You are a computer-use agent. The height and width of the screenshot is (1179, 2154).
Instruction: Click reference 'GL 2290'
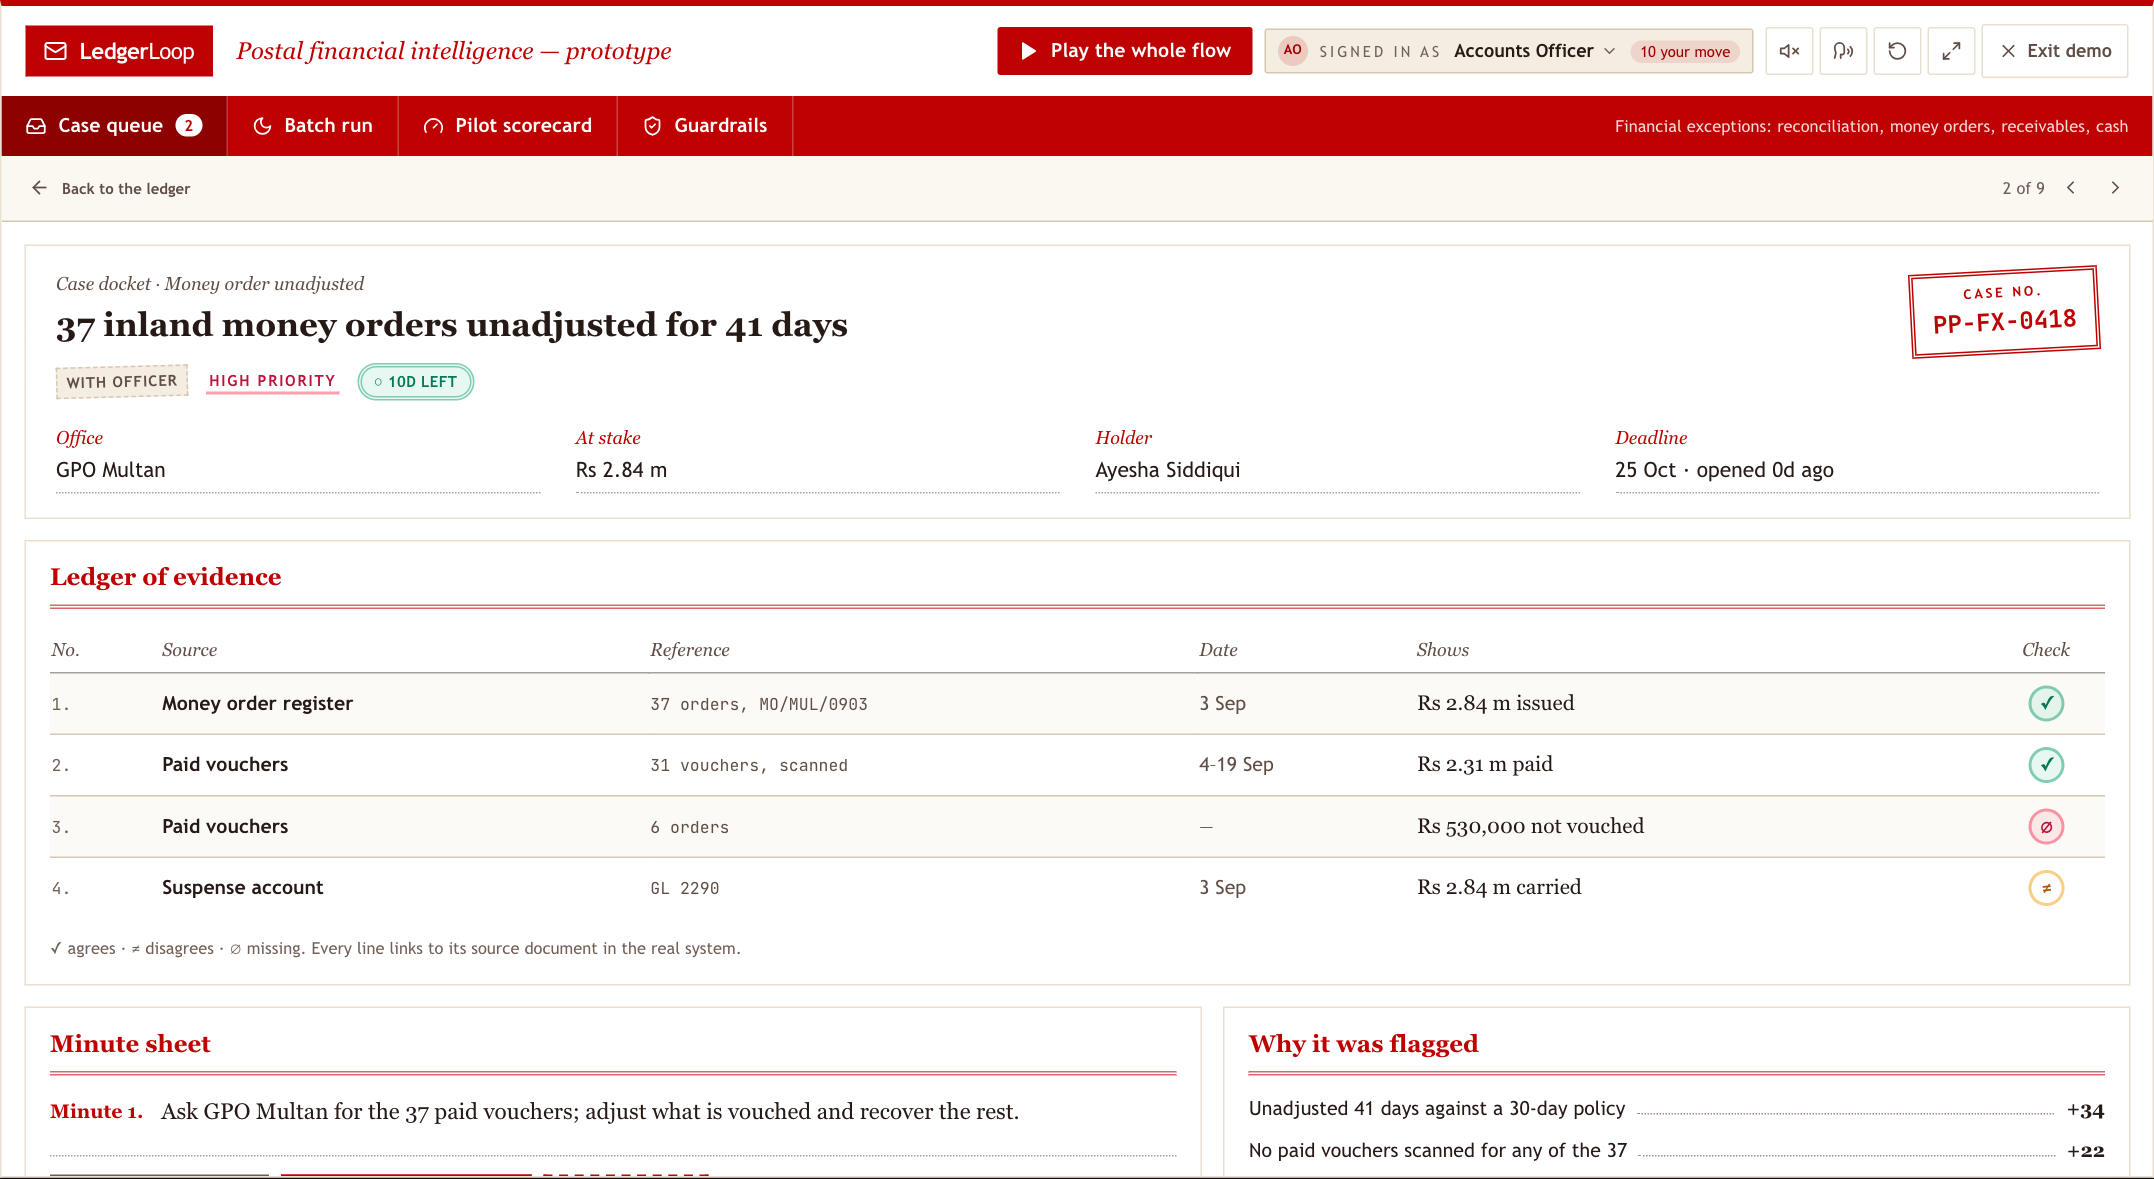685,889
